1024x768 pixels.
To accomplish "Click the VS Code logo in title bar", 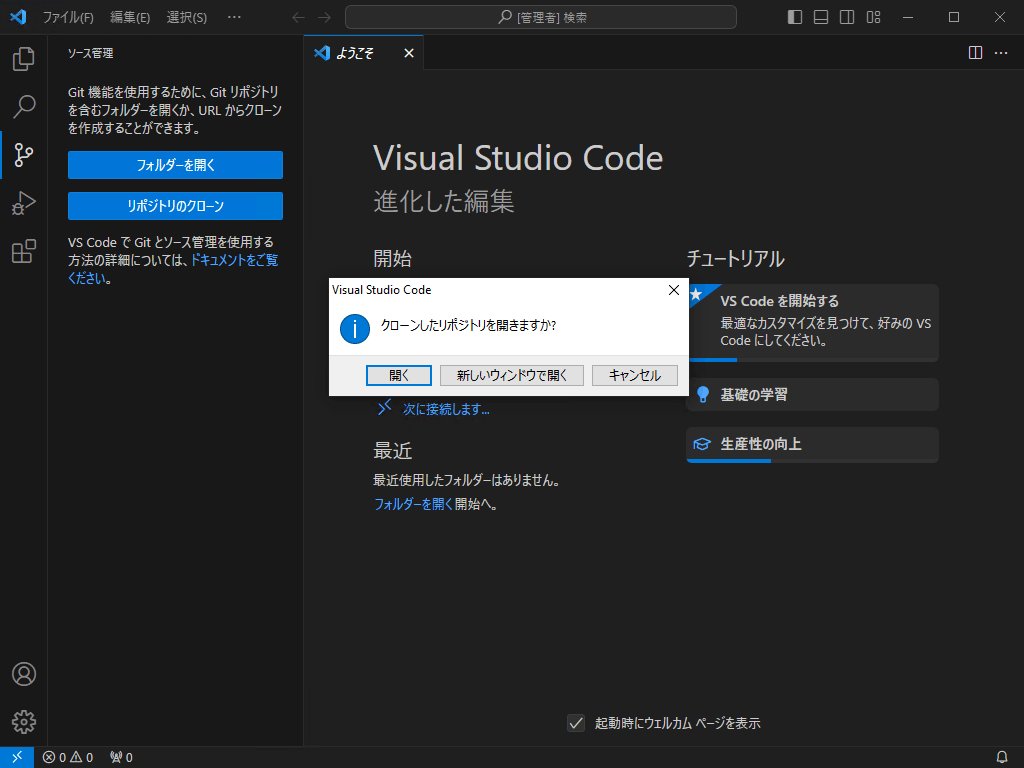I will point(18,17).
